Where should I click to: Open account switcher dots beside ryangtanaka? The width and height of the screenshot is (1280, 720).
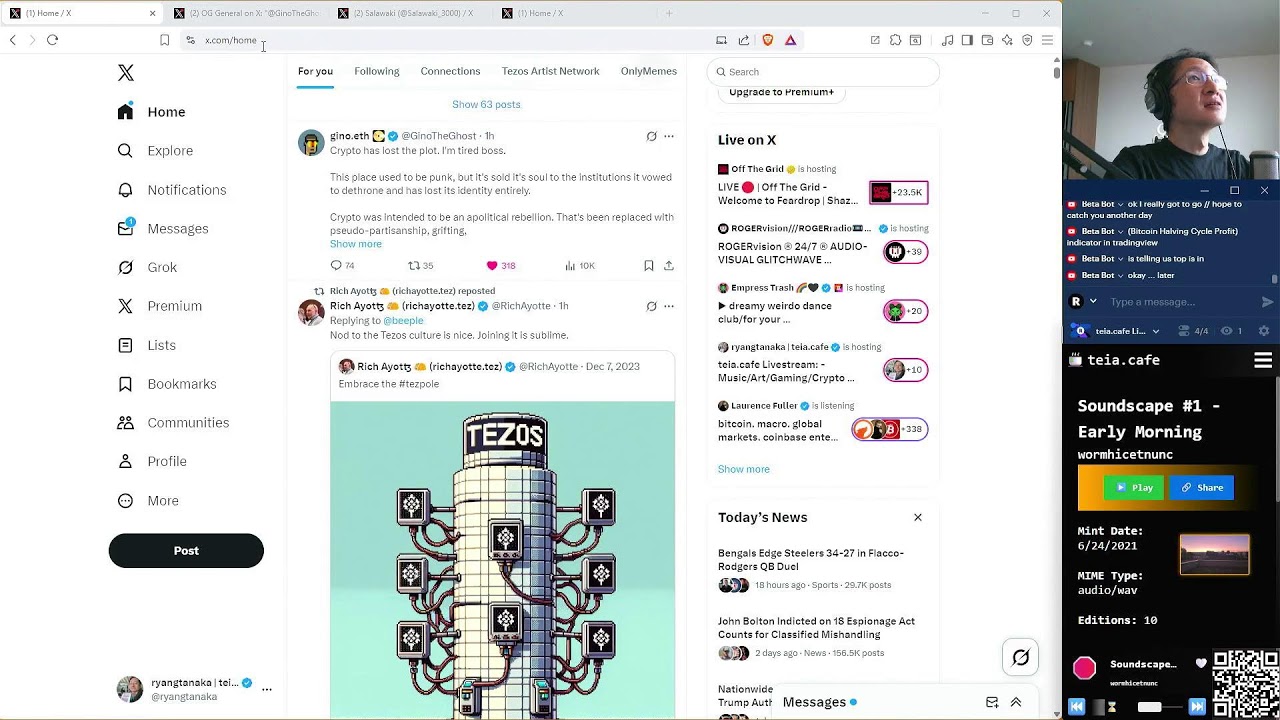point(266,689)
